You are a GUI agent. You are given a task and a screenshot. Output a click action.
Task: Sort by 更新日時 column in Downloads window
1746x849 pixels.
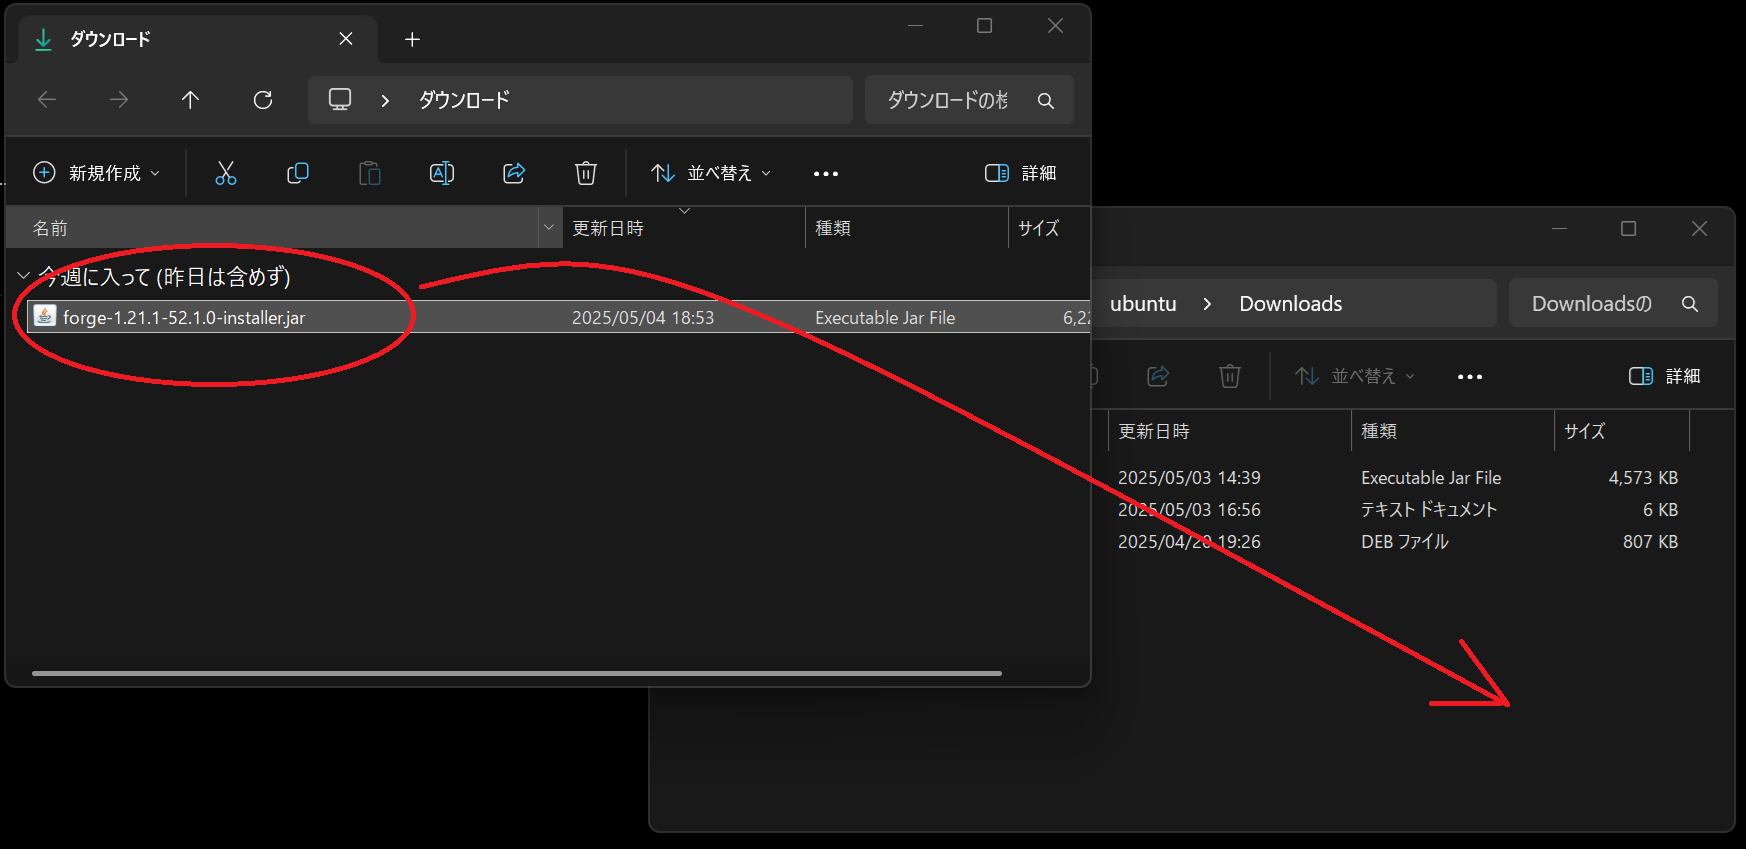pos(1229,431)
